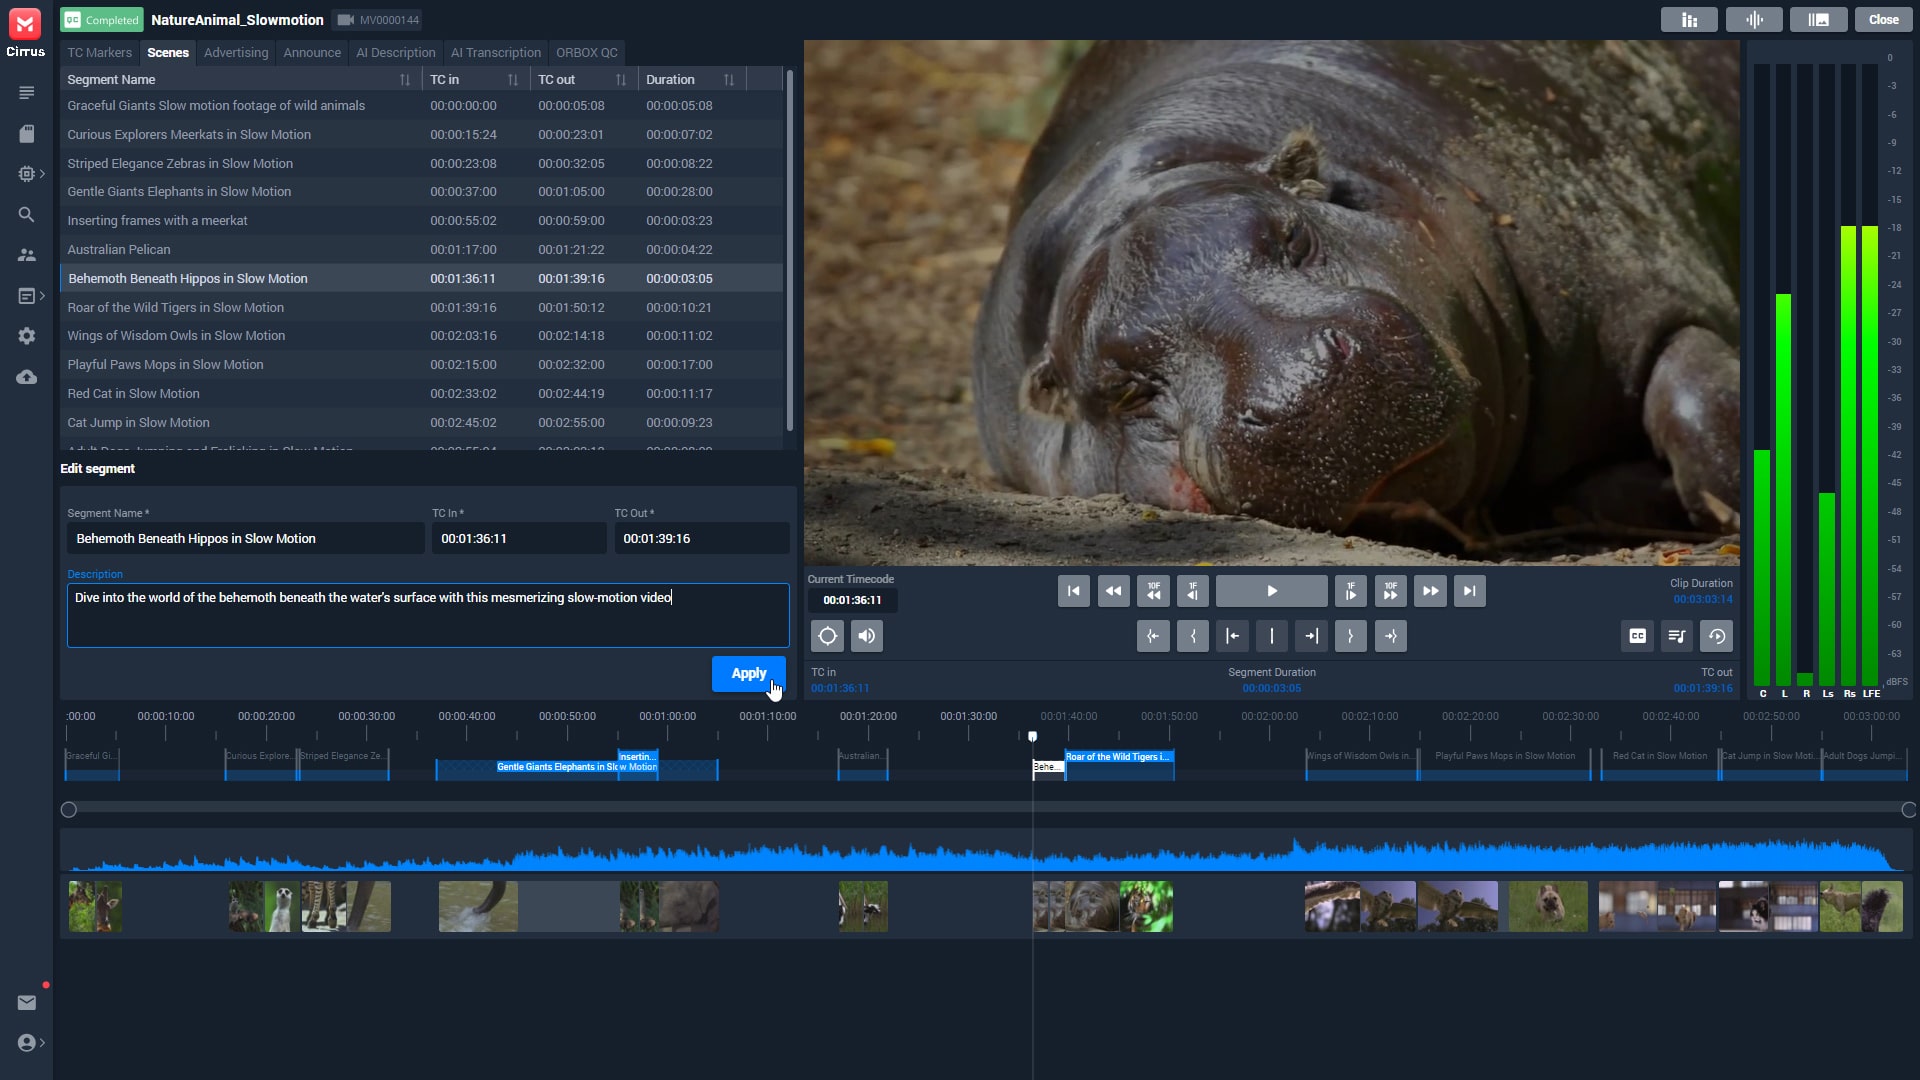
Task: Step back 10 frames
Action: [1153, 591]
